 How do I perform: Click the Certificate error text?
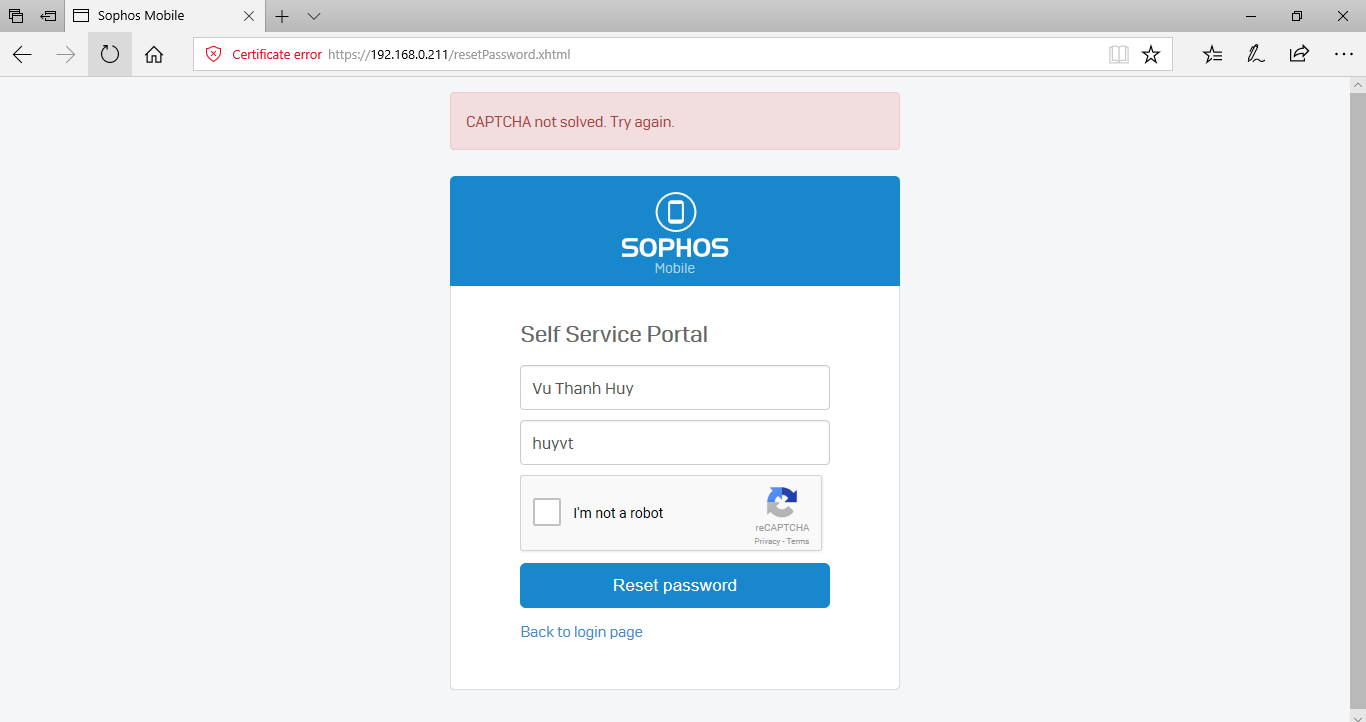tap(277, 54)
